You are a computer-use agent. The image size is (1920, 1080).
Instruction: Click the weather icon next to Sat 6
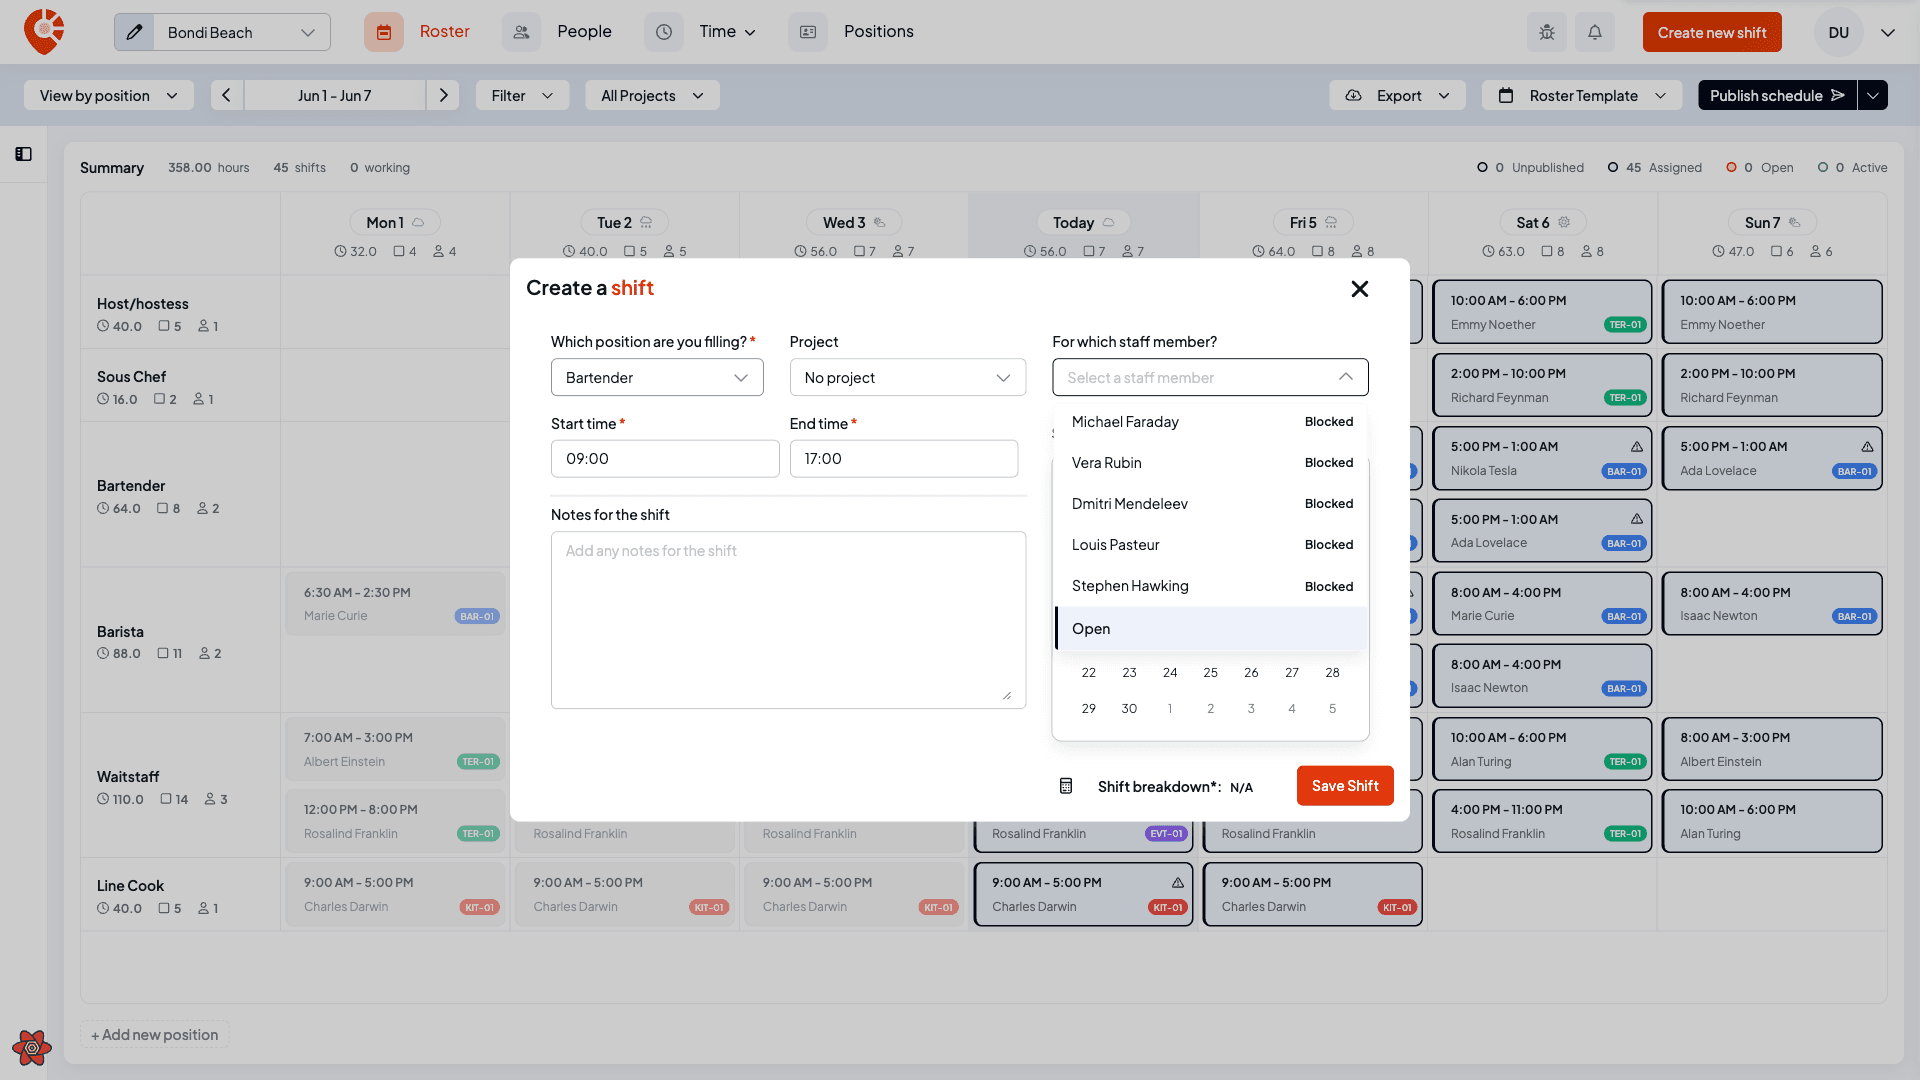1564,222
